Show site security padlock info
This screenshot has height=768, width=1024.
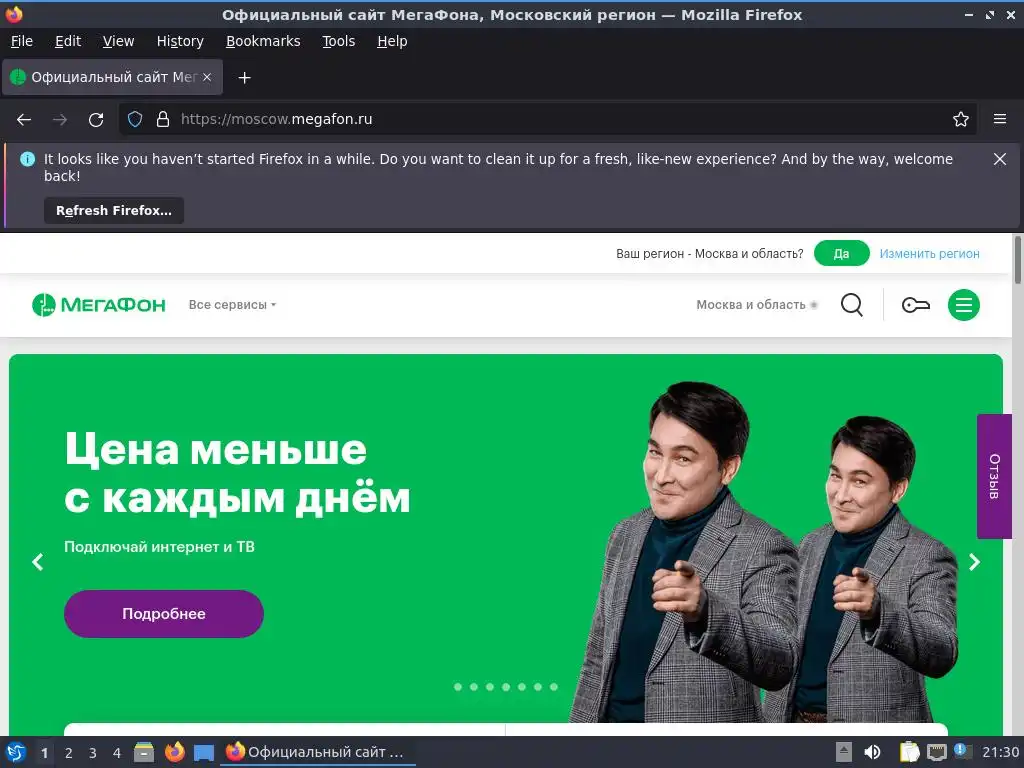click(x=163, y=119)
